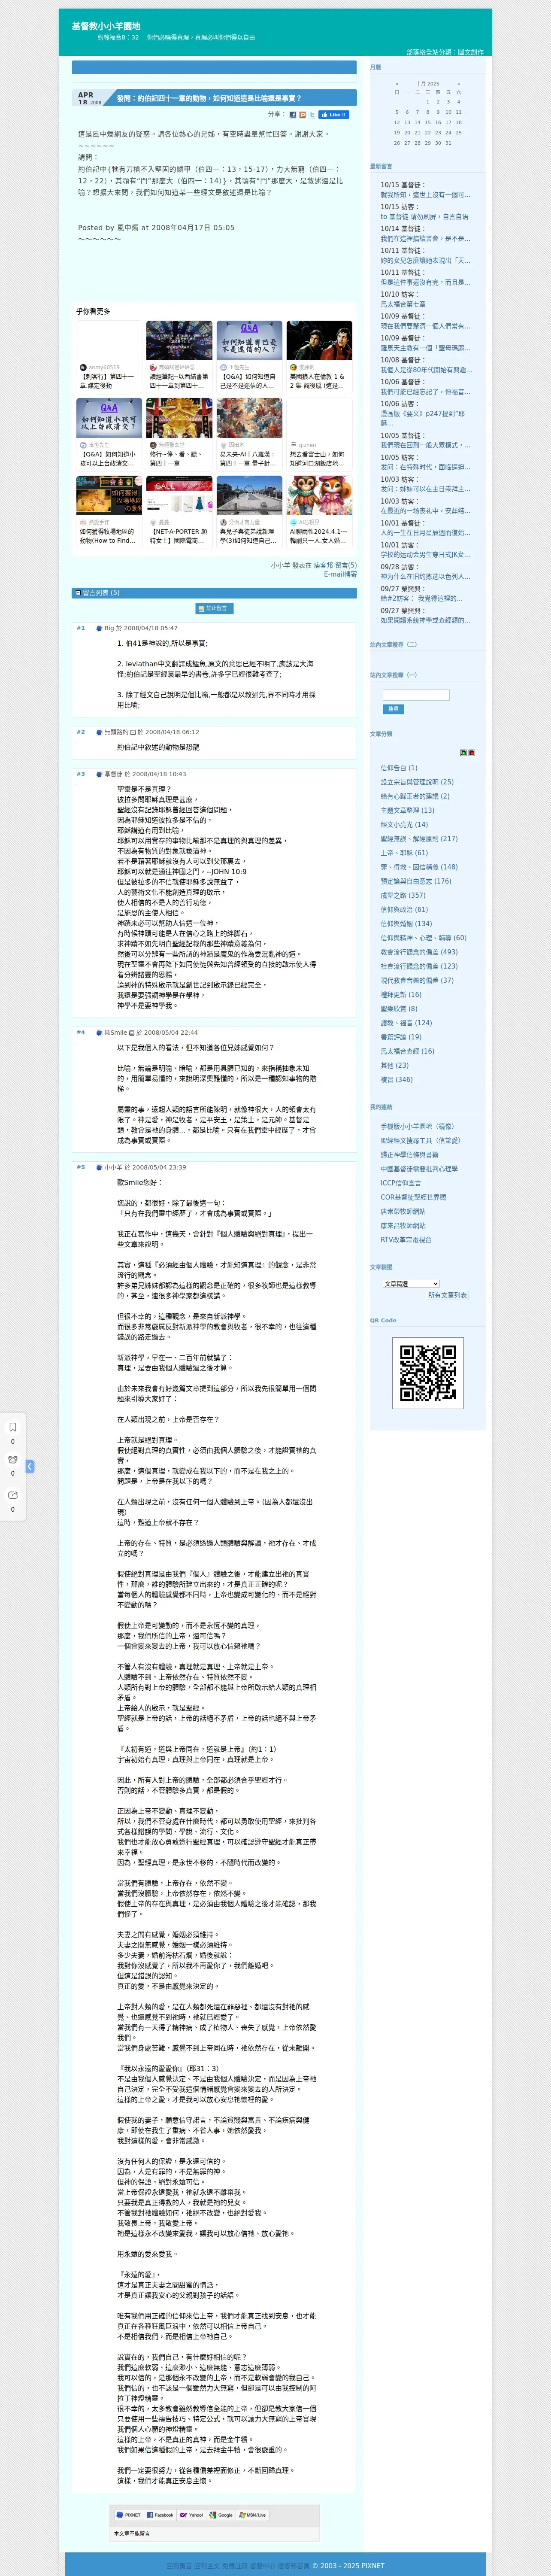Image resolution: width=551 pixels, height=2576 pixels.
Task: Collapse all categories with red minus icon
Action: 472,753
